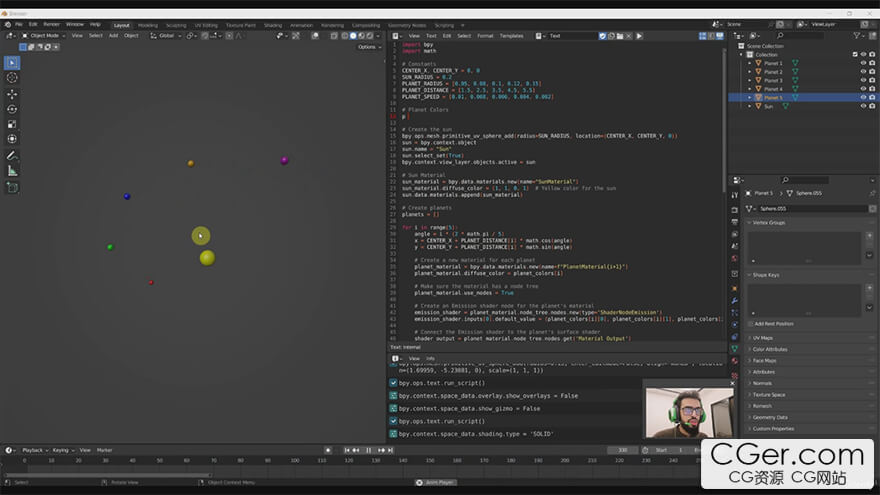This screenshot has height=495, width=880.
Task: Open the Modifiers wrench properties tab
Action: 735,301
